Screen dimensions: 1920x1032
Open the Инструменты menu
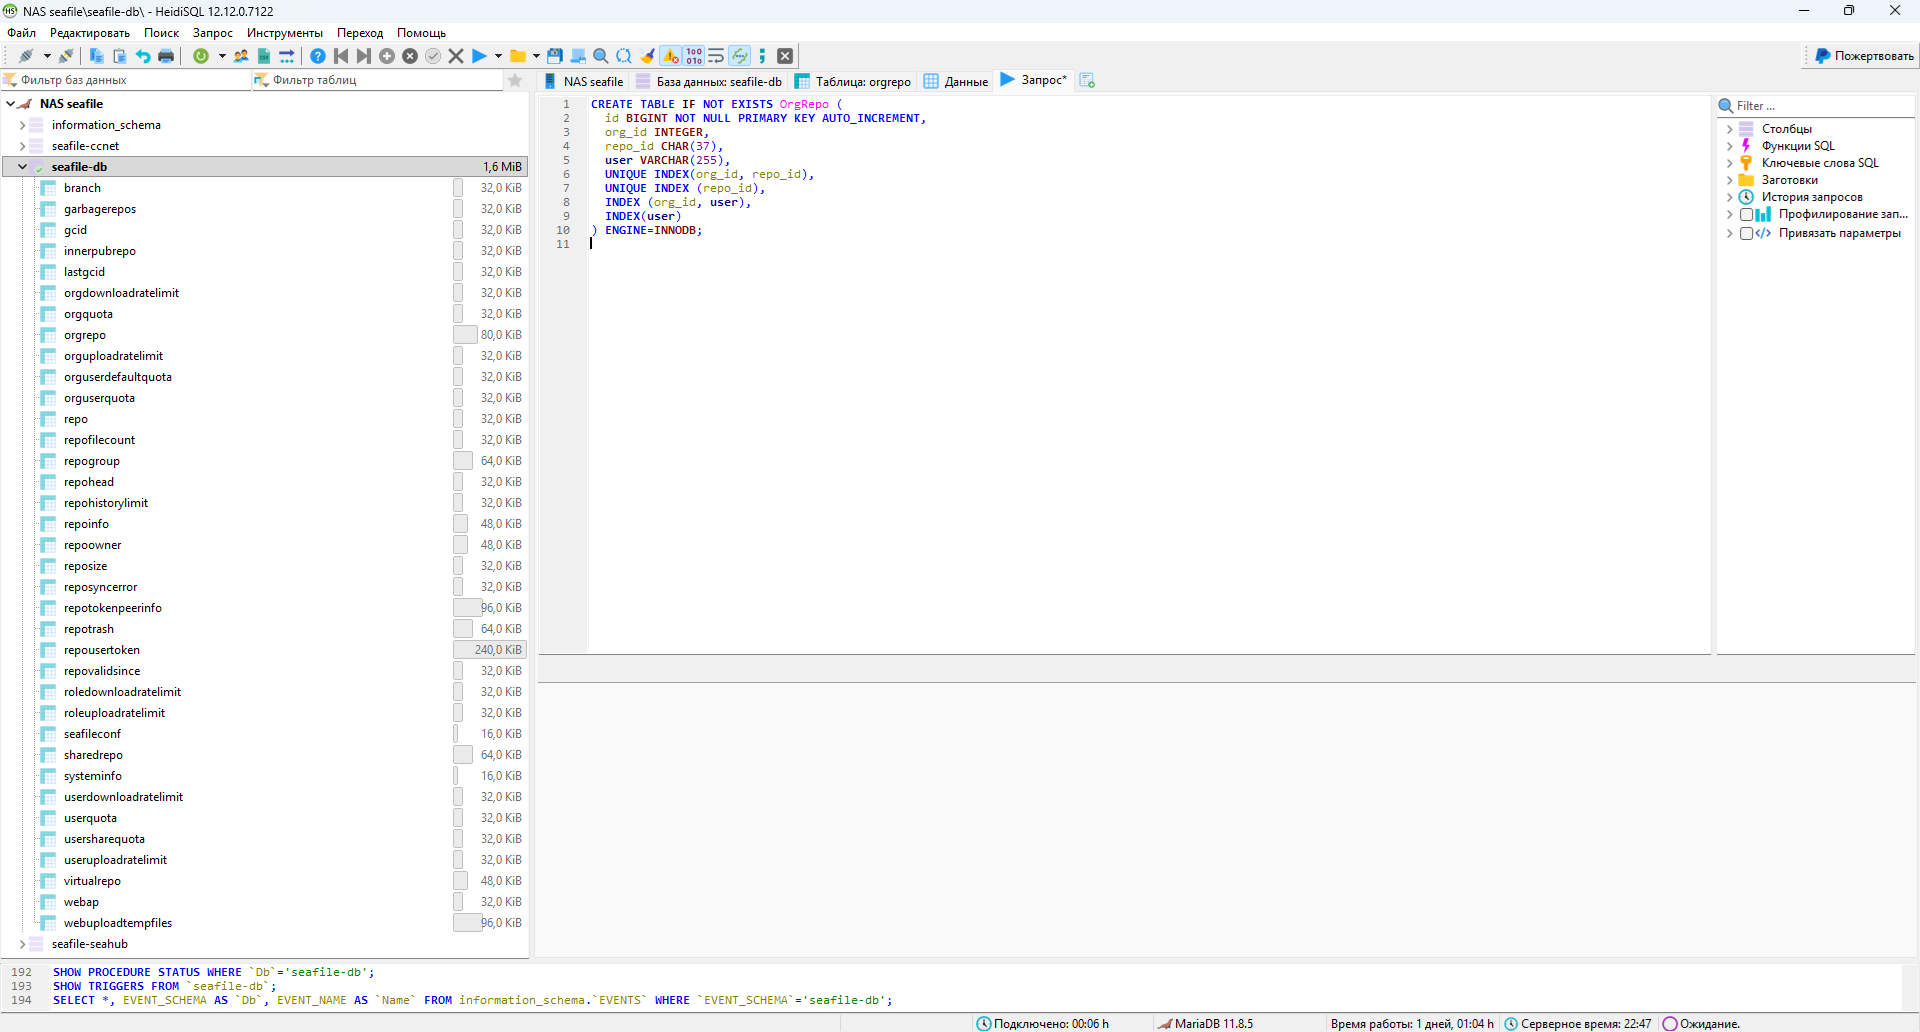[x=284, y=33]
